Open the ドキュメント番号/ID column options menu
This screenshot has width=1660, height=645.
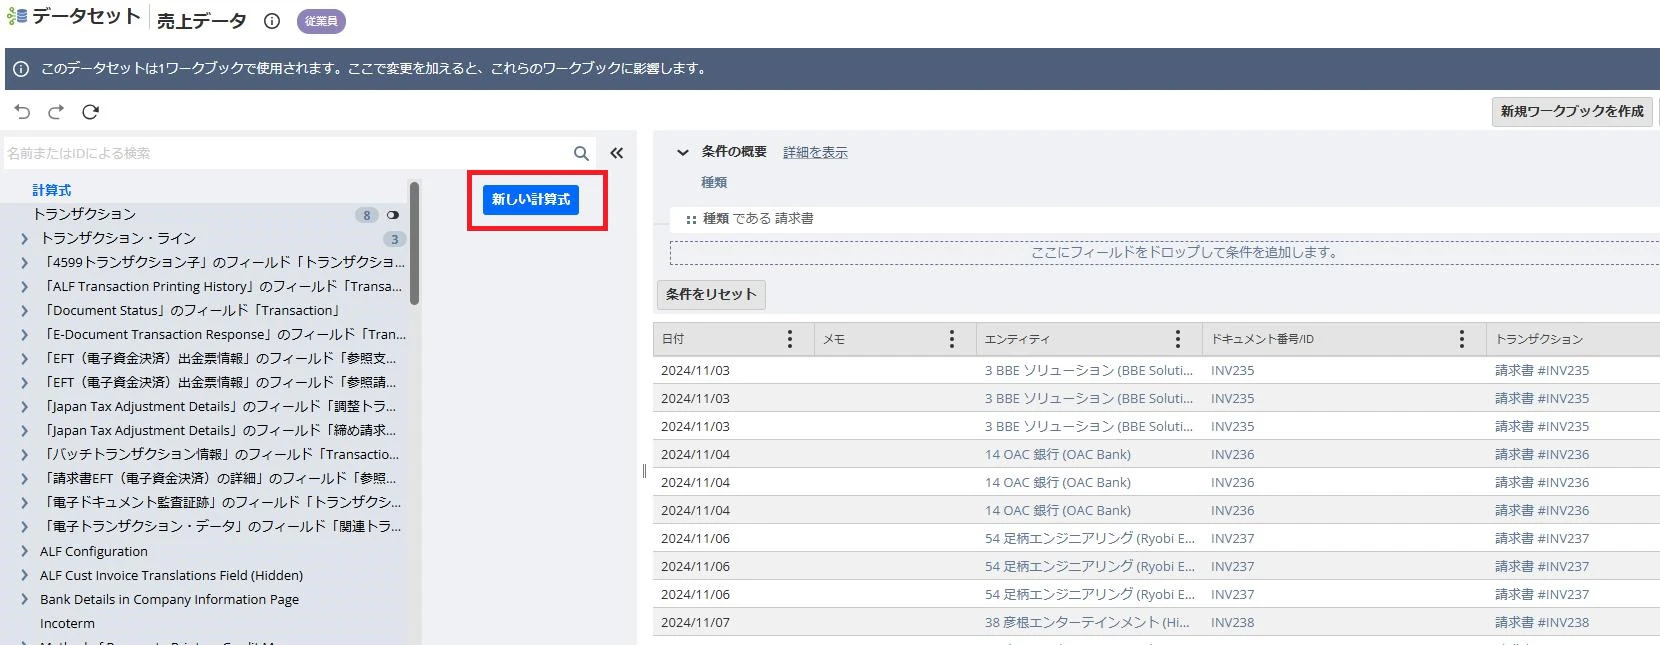click(1462, 339)
